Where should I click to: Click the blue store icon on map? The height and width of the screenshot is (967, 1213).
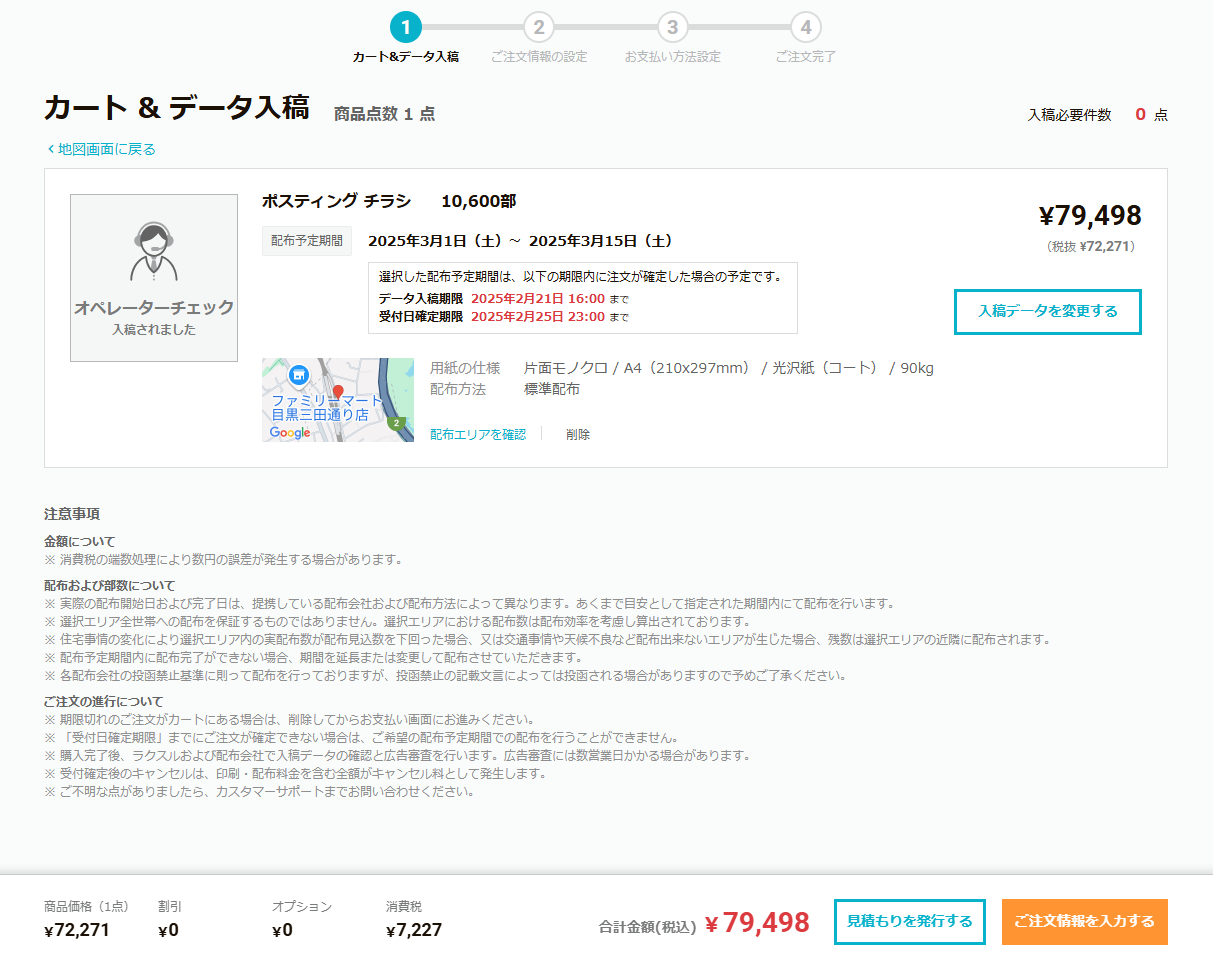click(x=297, y=375)
